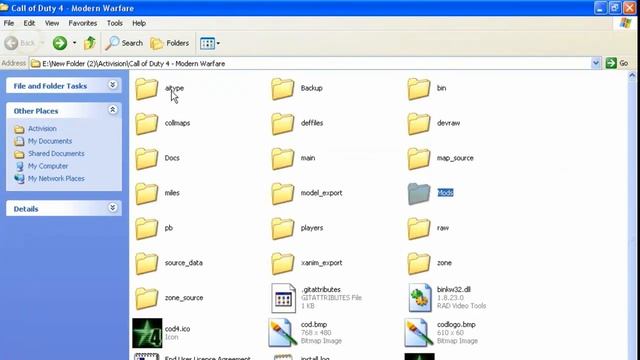Open the bin folder icon
This screenshot has height=360, width=640.
pyautogui.click(x=419, y=89)
